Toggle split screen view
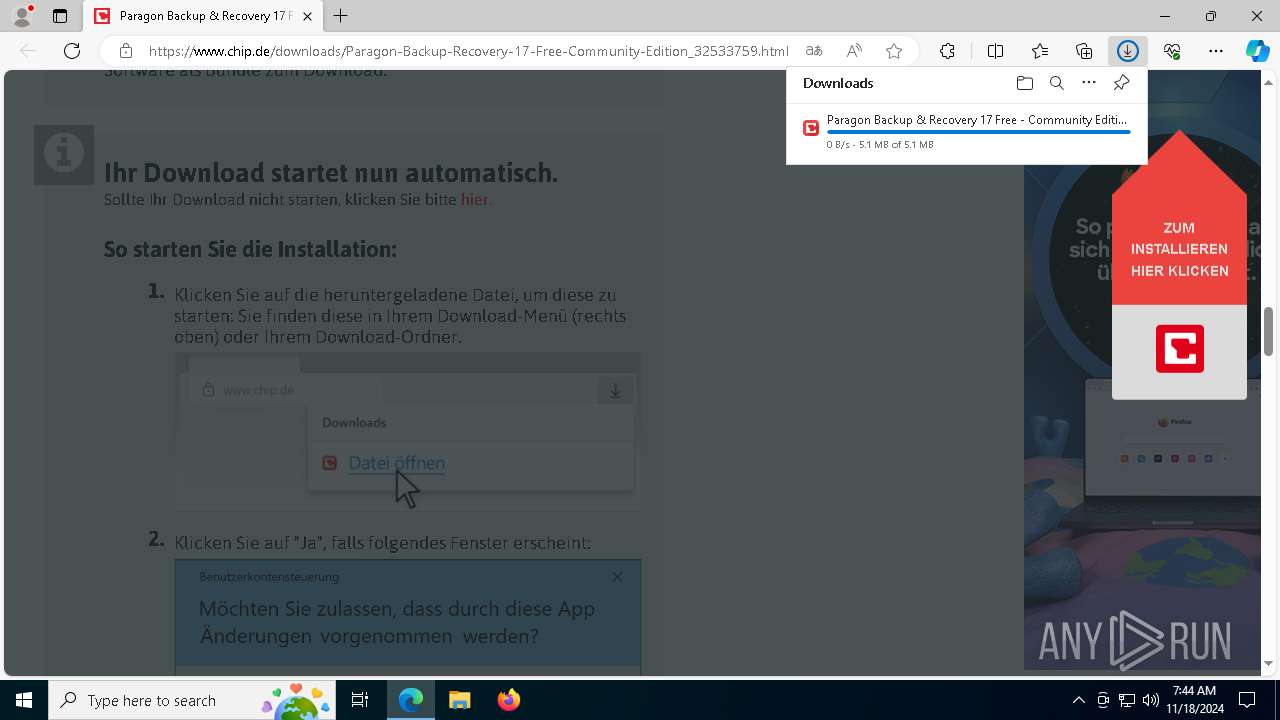The width and height of the screenshot is (1280, 720). 995,51
